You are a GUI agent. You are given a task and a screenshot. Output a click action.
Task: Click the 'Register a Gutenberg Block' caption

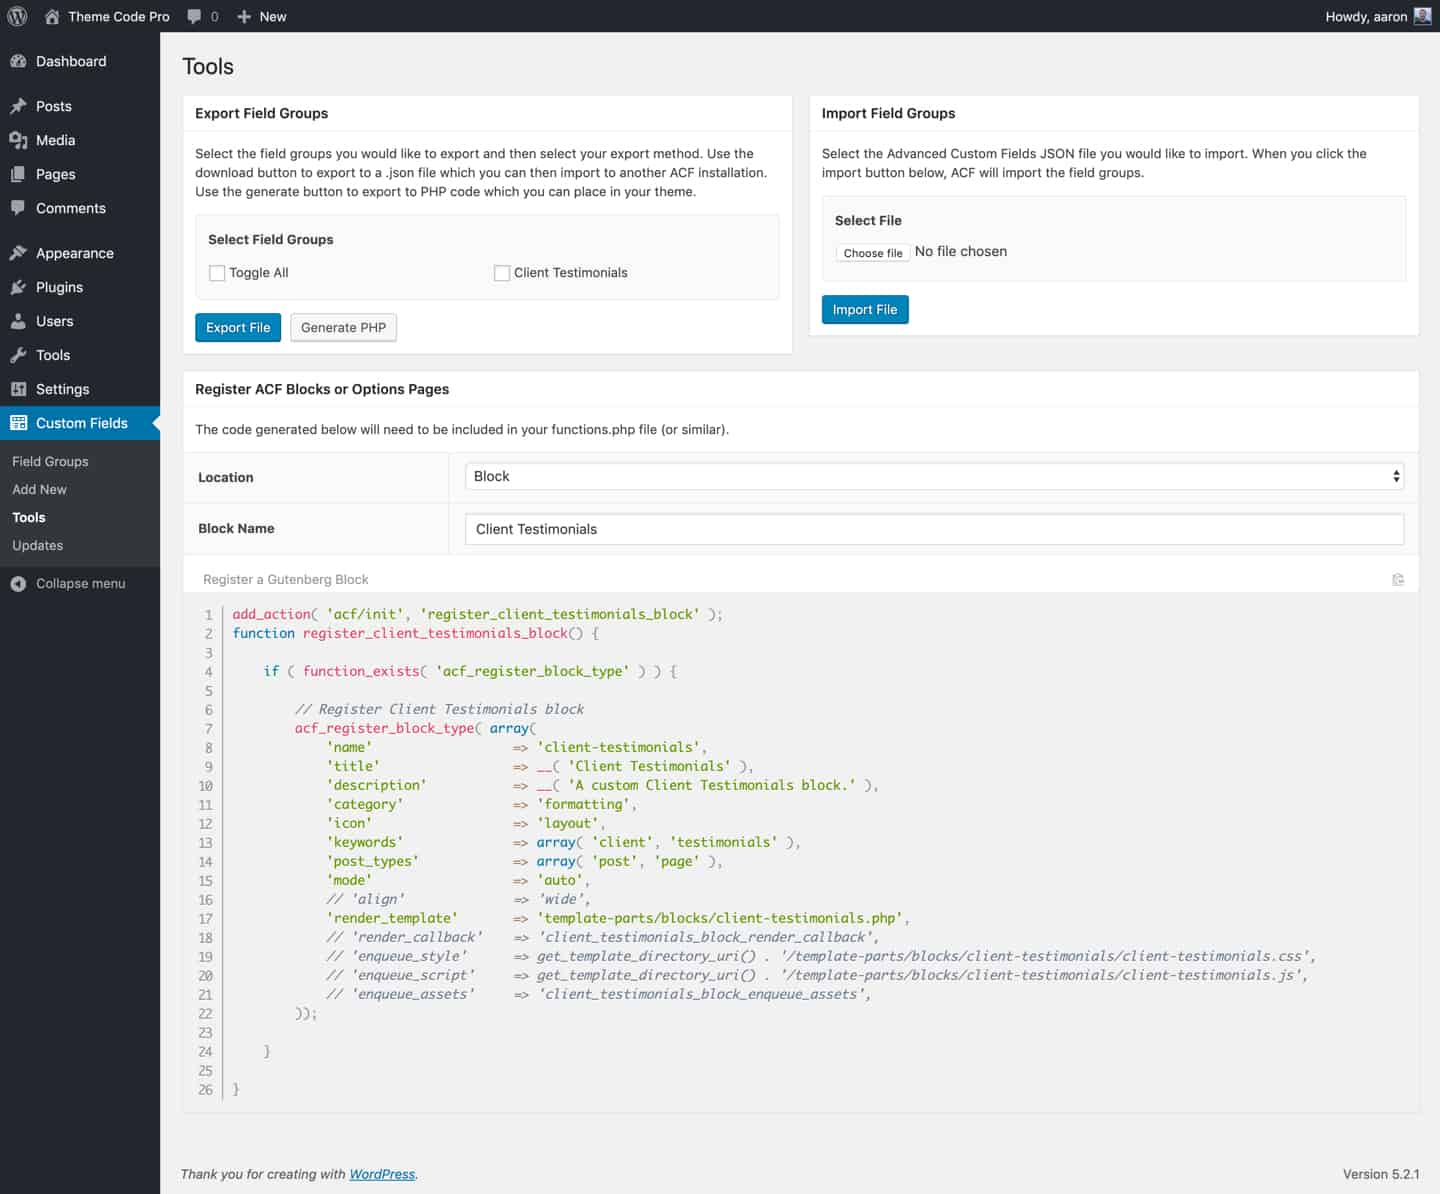(x=285, y=580)
